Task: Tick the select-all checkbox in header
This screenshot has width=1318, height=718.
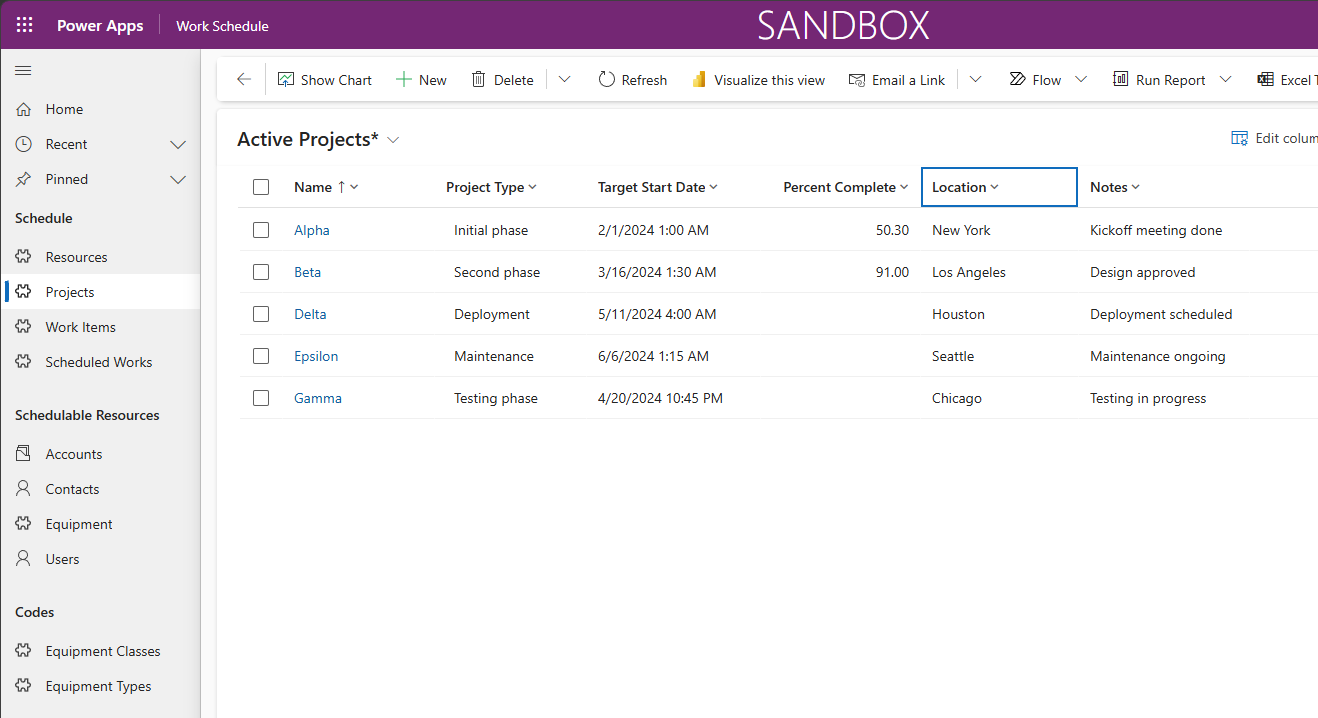Action: pyautogui.click(x=261, y=187)
